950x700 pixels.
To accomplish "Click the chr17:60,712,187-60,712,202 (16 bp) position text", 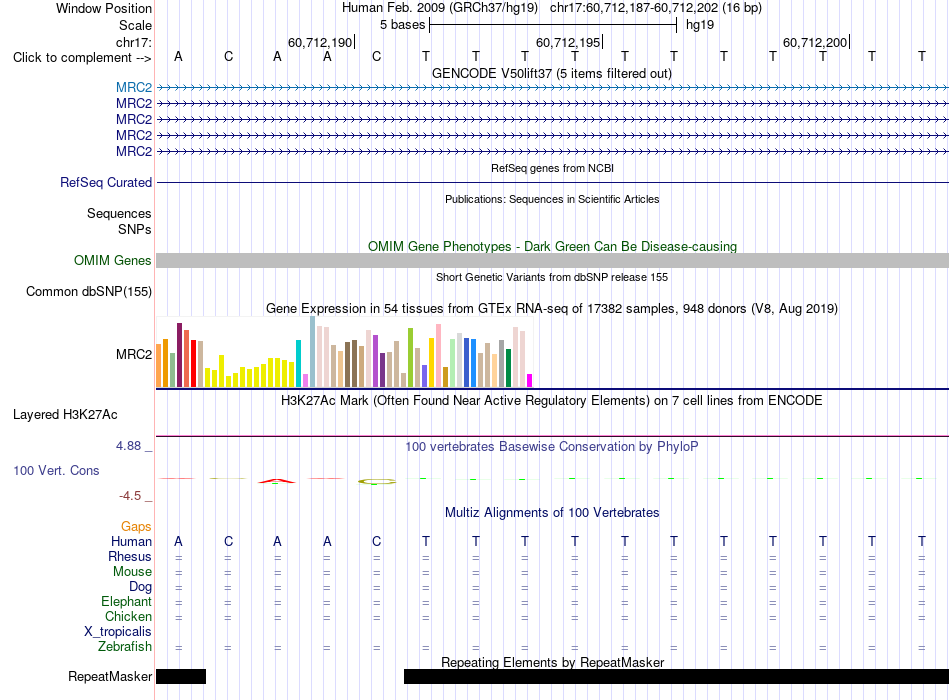I will 656,8.
